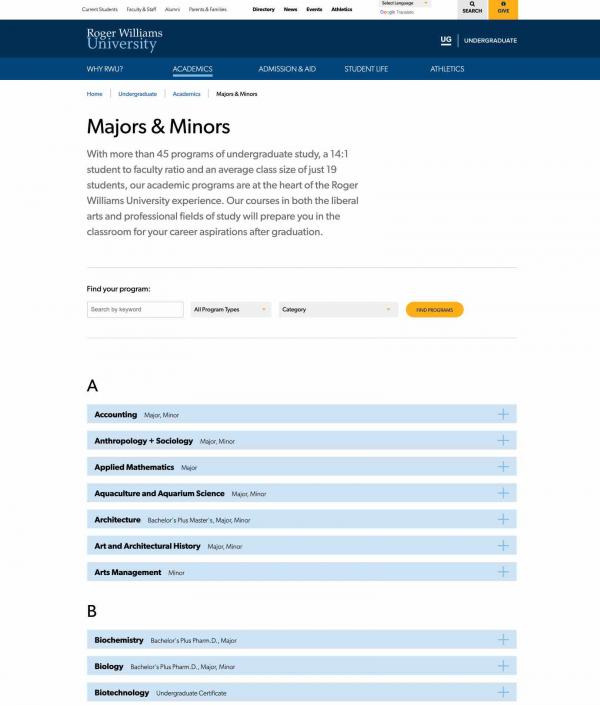Image resolution: width=600 pixels, height=705 pixels.
Task: Go to Academics breadcrumb
Action: point(186,94)
